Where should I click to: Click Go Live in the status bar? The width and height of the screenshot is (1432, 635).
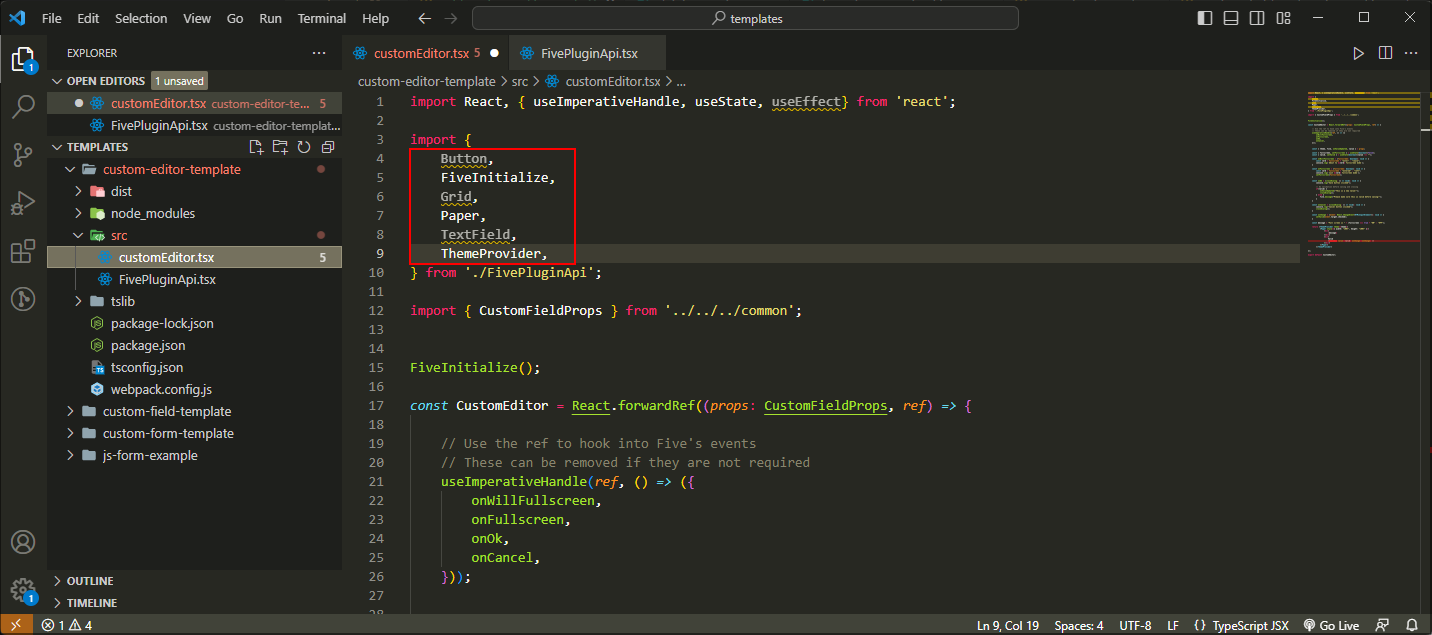click(1330, 624)
